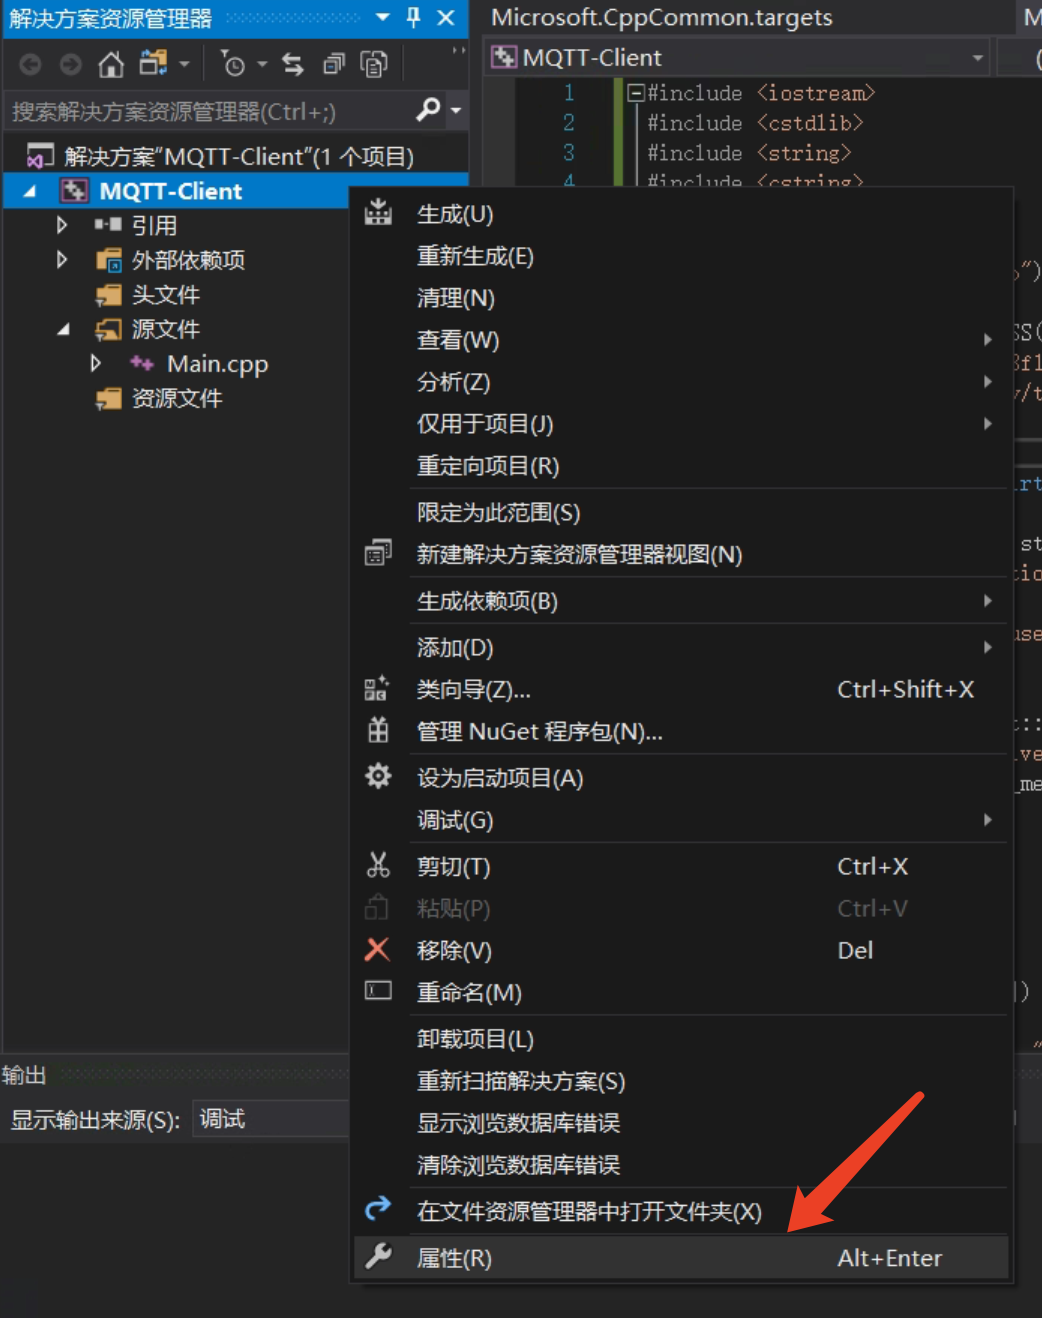Open the search options dropdown arrow
1042x1318 pixels.
click(456, 111)
